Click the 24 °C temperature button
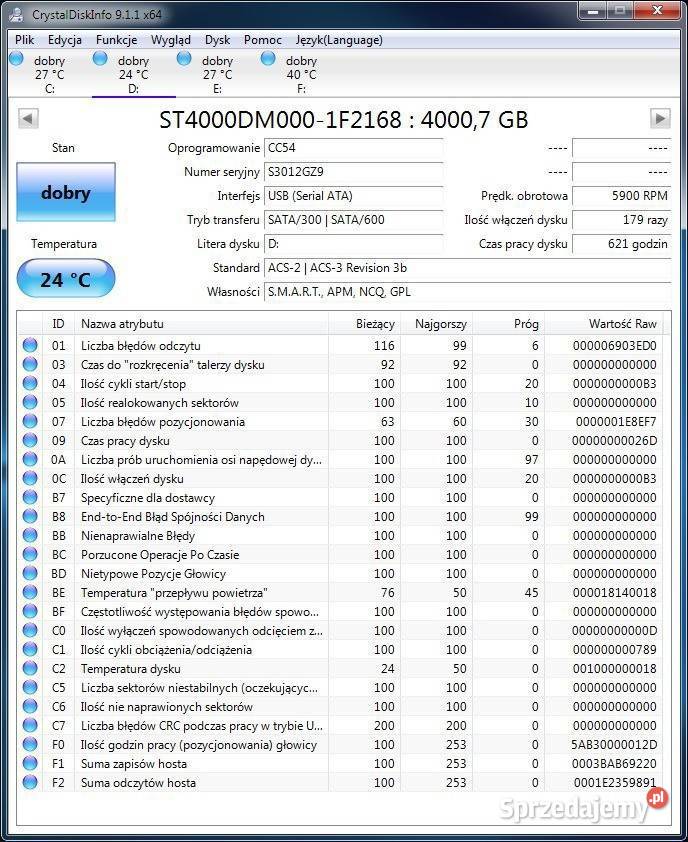688x842 pixels. pyautogui.click(x=66, y=279)
